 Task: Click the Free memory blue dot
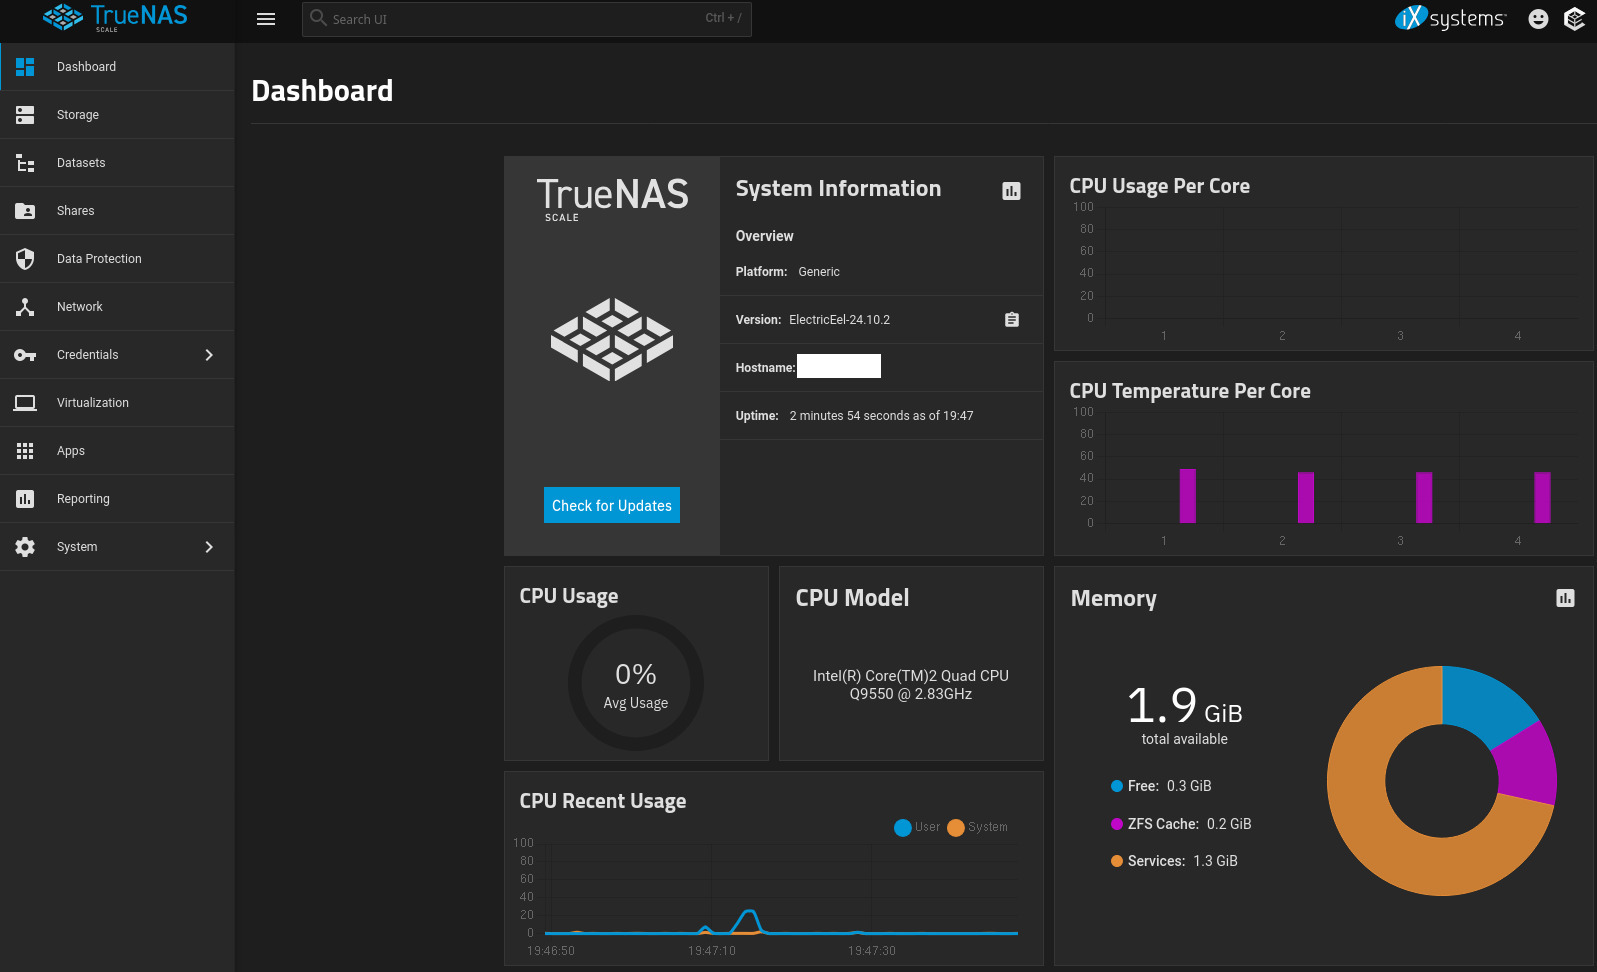[1117, 786]
